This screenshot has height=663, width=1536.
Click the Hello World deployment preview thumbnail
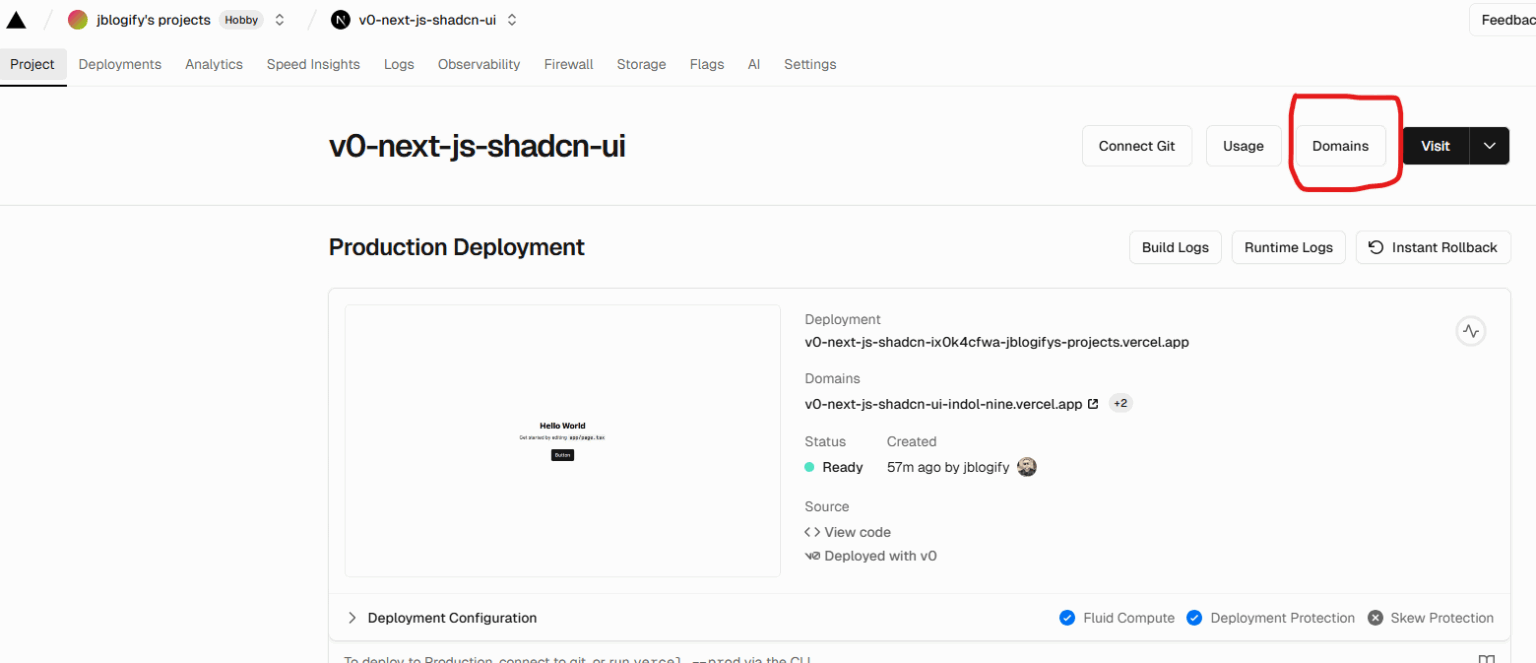point(562,440)
